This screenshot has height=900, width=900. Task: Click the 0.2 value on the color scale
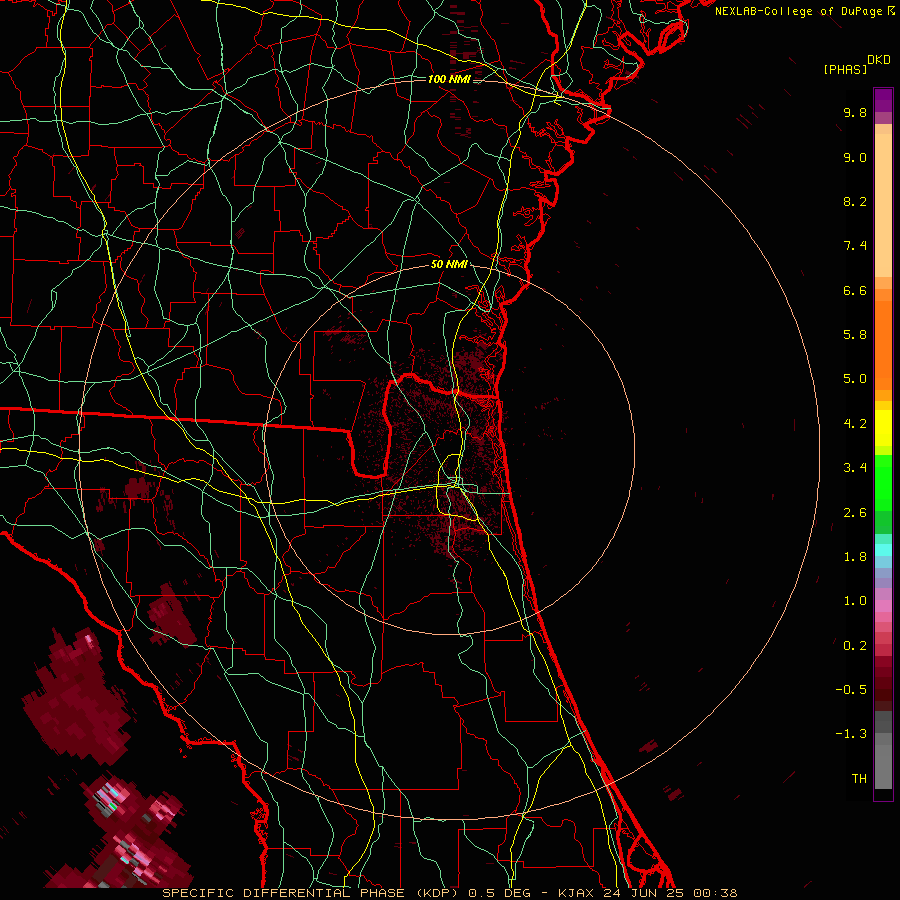(x=855, y=646)
